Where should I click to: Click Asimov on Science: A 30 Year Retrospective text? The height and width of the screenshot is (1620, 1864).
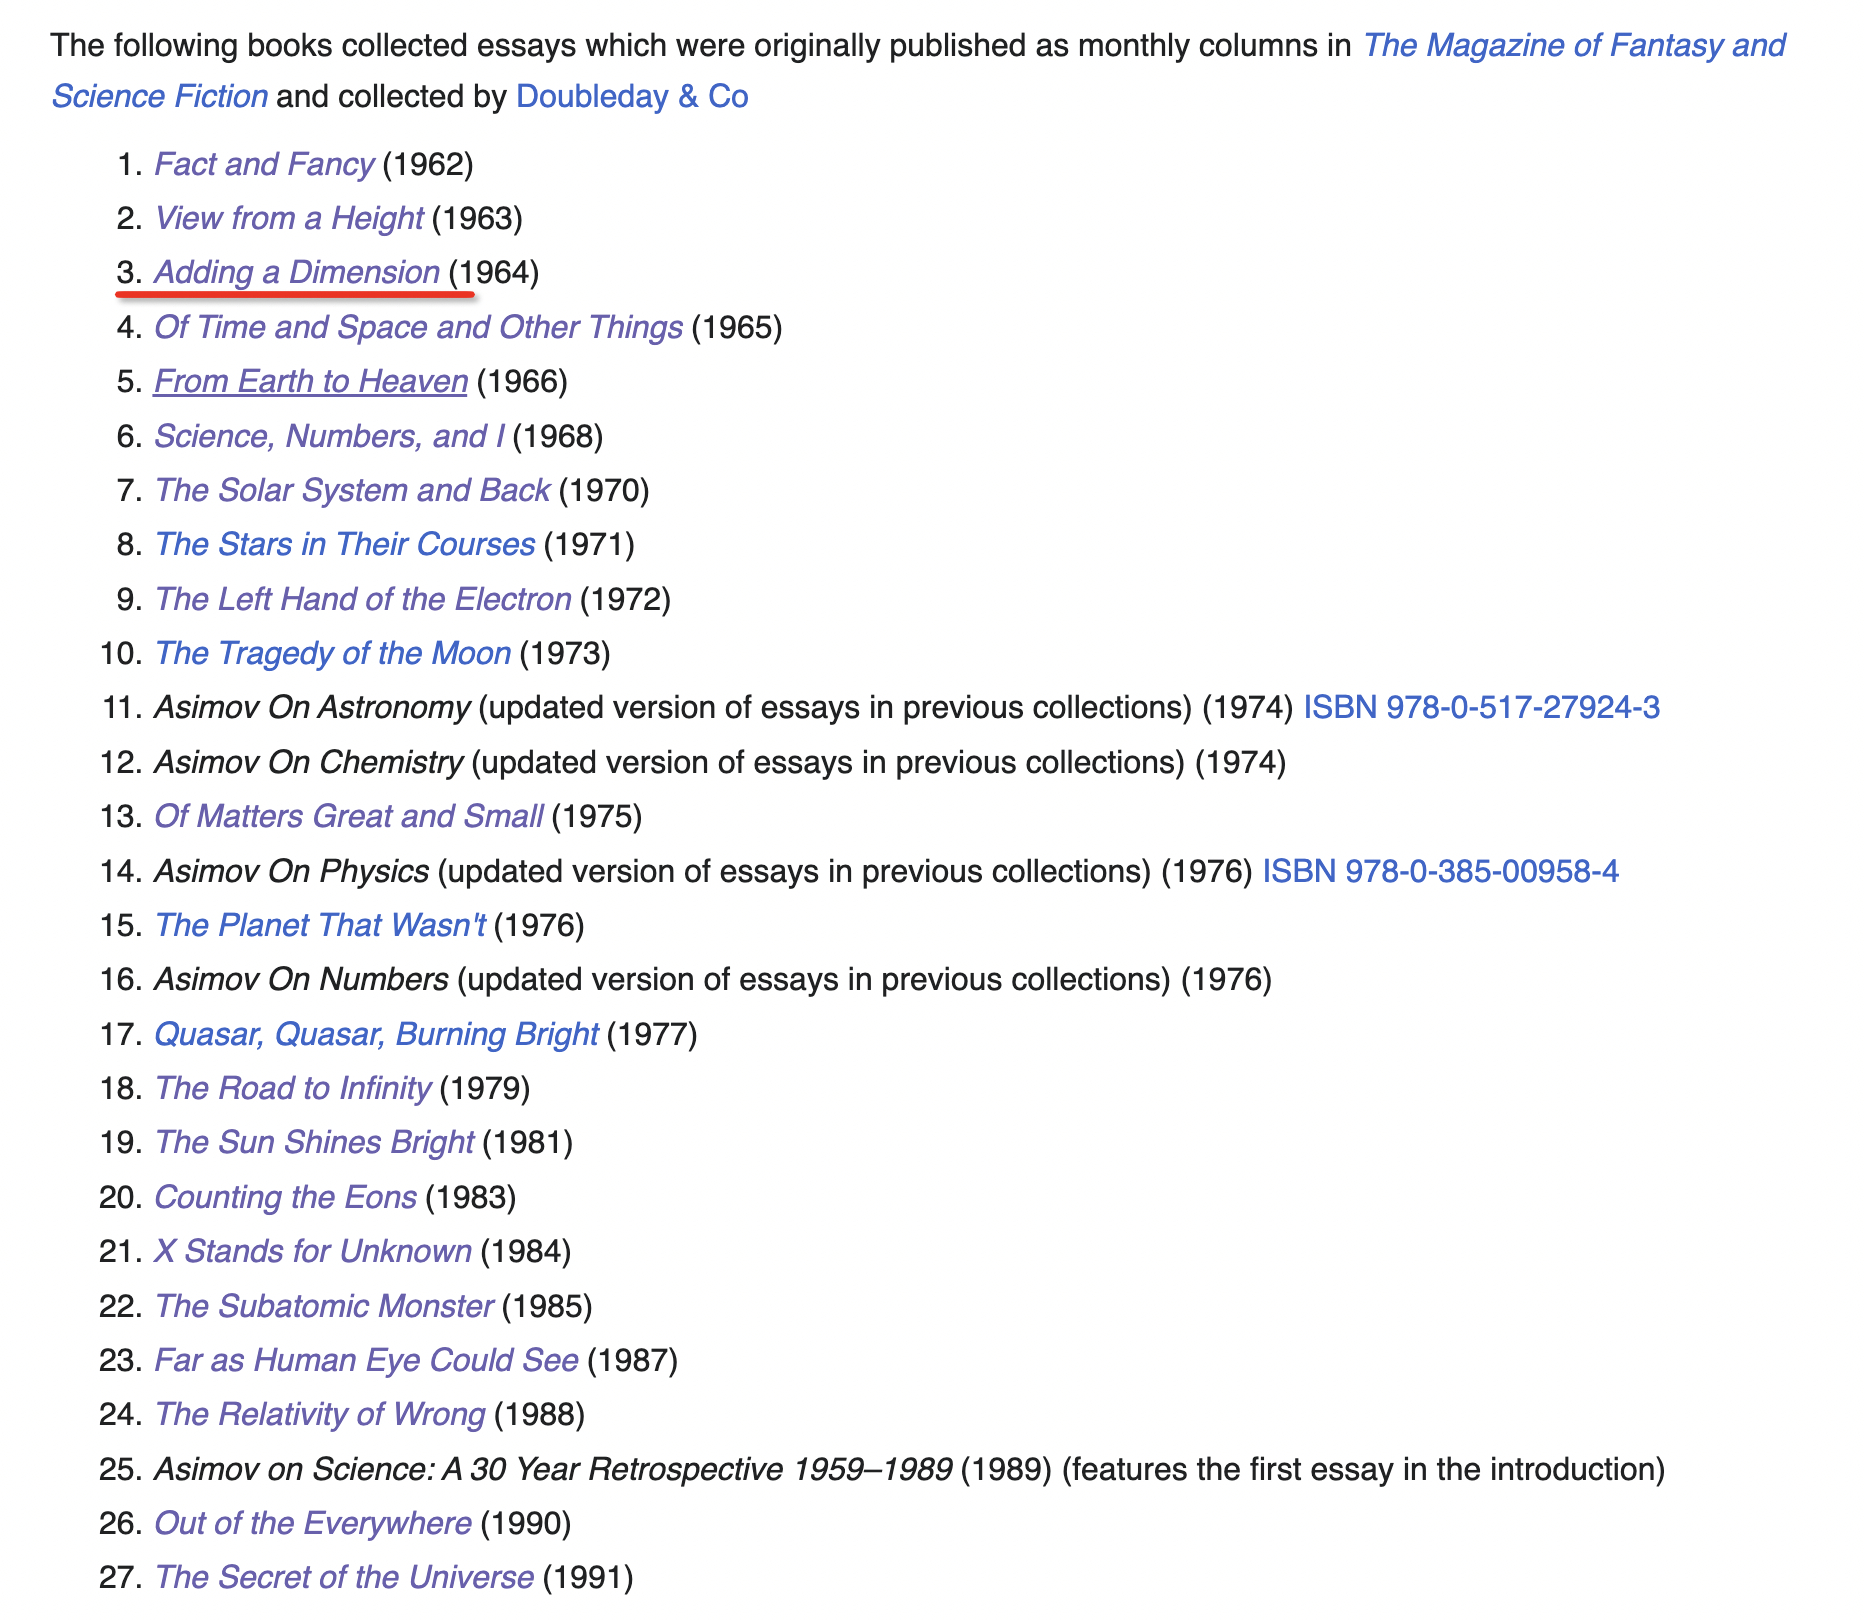[553, 1469]
